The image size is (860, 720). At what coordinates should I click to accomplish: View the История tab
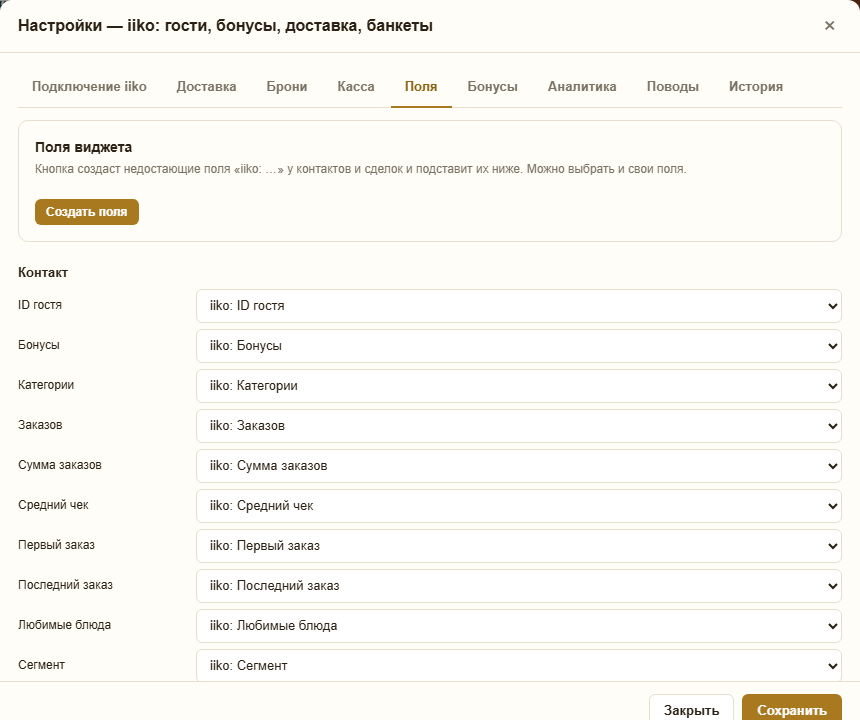coord(756,87)
